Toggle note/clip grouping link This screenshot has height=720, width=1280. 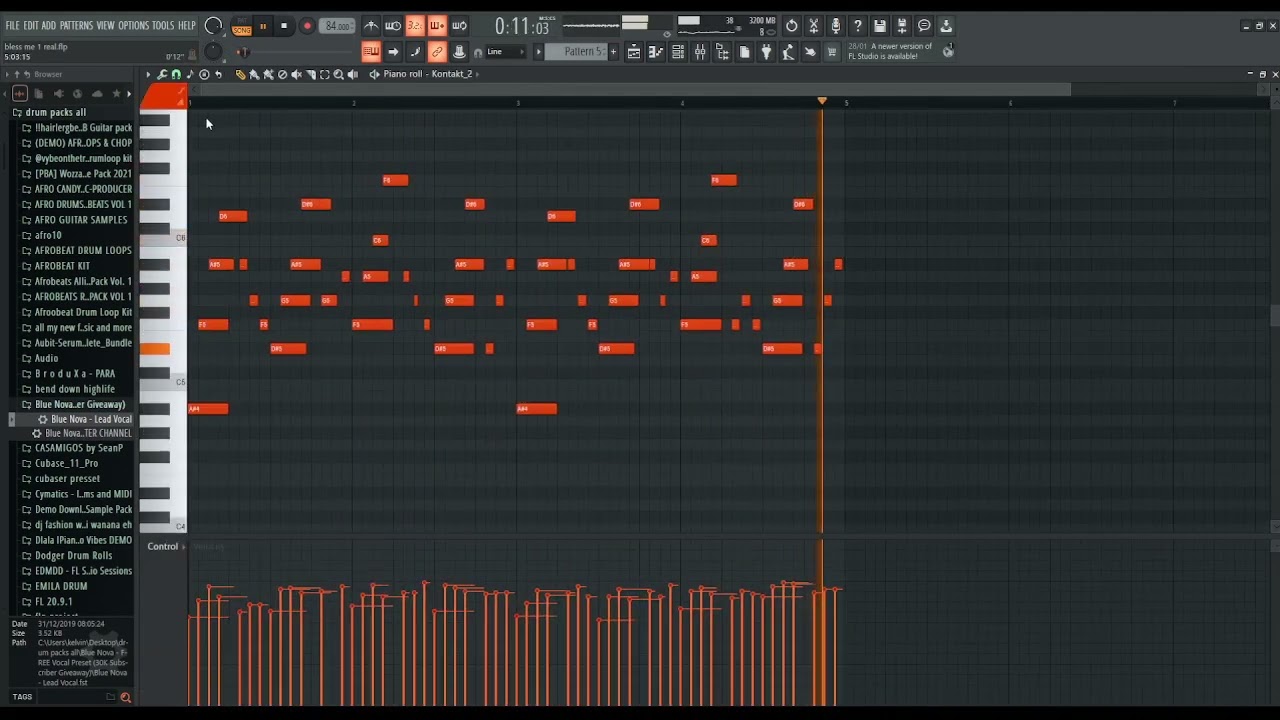point(437,51)
